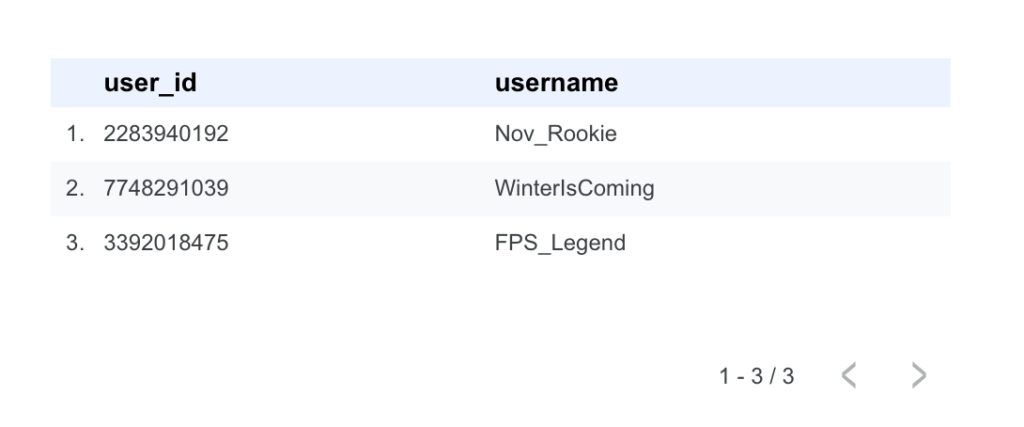
Task: Click user ID 3392018475
Action: pyautogui.click(x=166, y=243)
